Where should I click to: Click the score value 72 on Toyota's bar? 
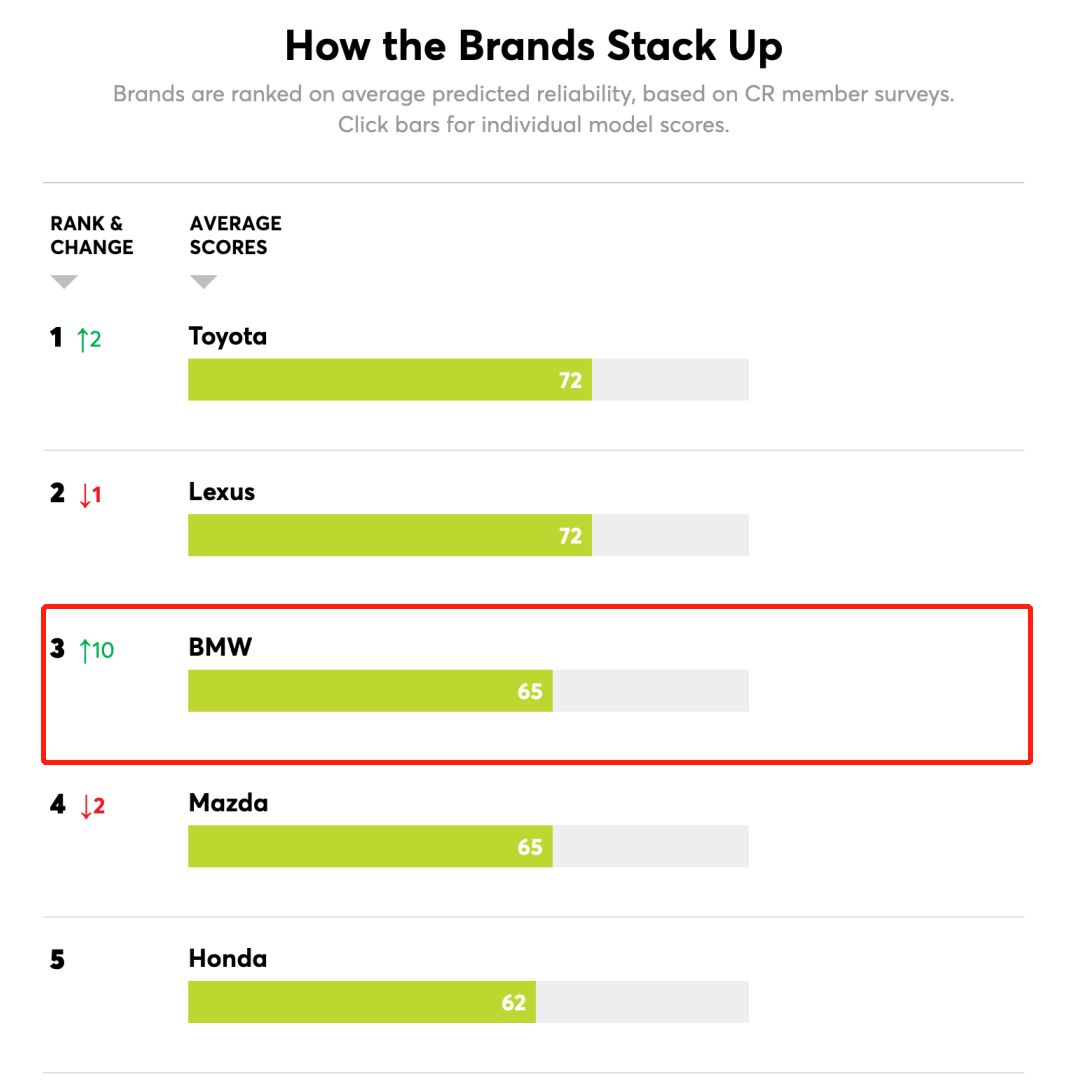tap(570, 380)
